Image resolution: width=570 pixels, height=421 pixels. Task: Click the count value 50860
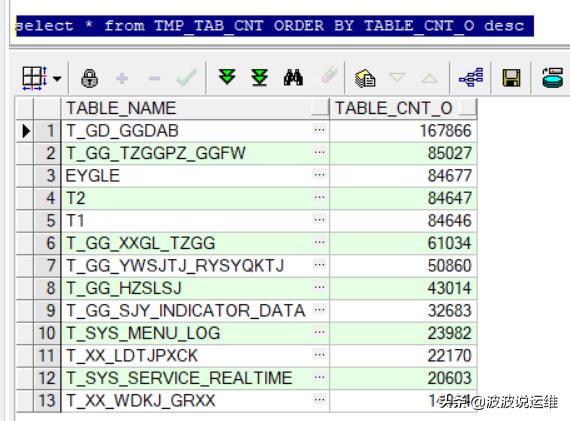450,266
